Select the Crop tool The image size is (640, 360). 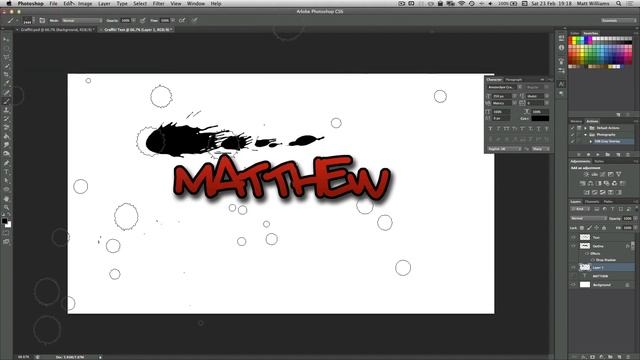[x=6, y=75]
